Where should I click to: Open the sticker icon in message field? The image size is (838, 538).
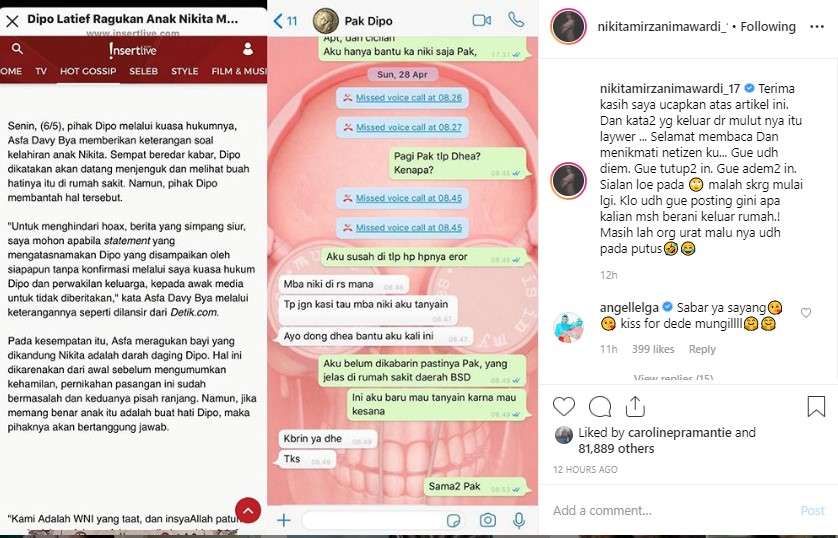coord(454,520)
